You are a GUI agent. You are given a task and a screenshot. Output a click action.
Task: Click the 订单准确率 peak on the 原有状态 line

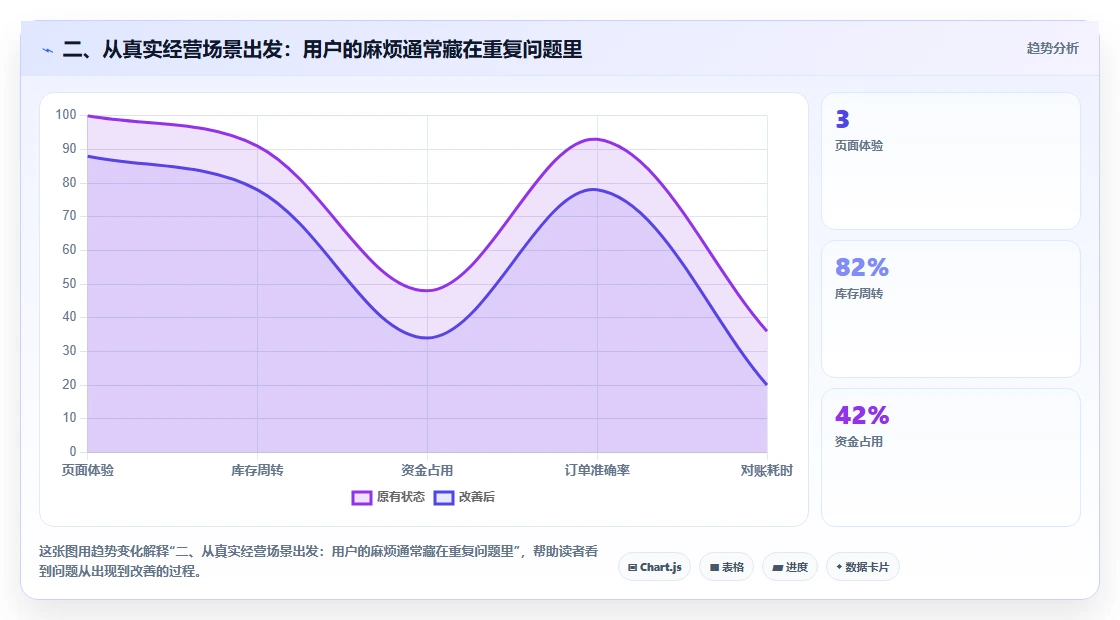tap(597, 139)
